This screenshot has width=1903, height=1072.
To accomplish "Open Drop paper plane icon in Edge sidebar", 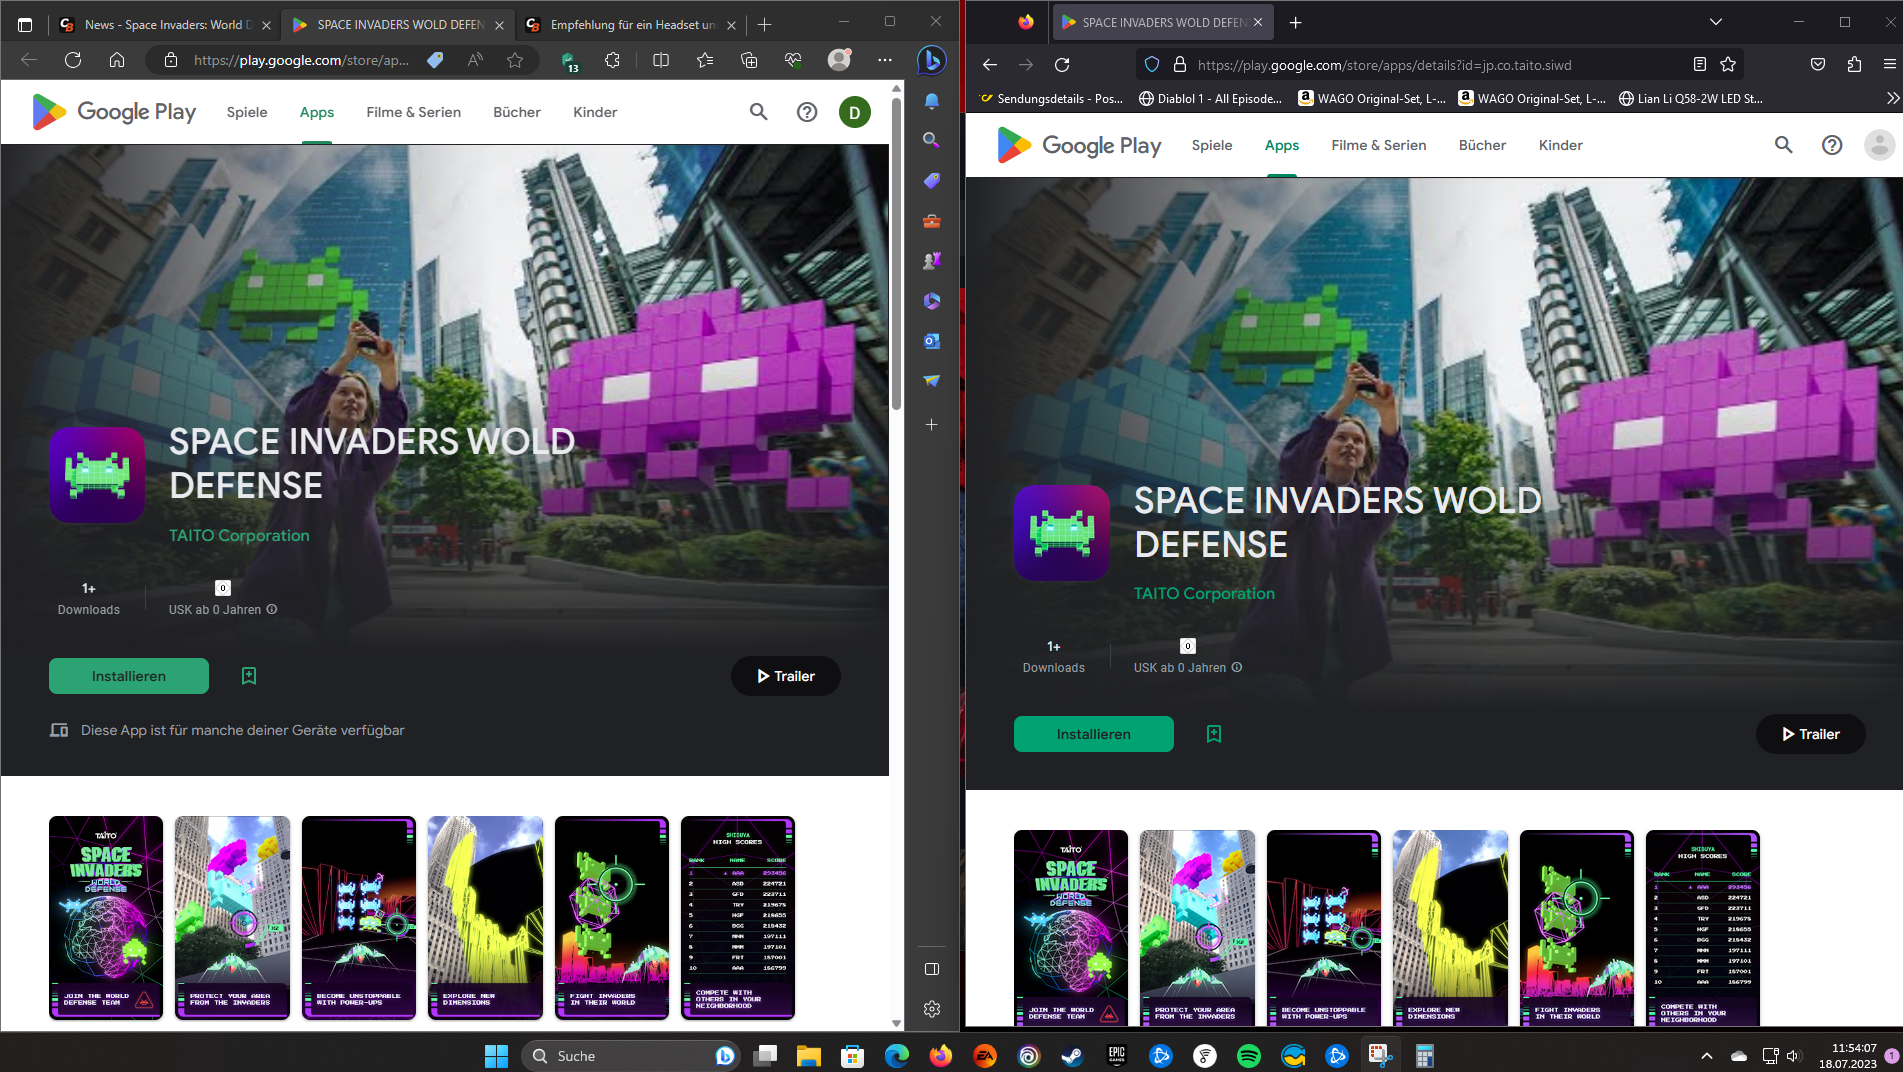I will [x=931, y=381].
